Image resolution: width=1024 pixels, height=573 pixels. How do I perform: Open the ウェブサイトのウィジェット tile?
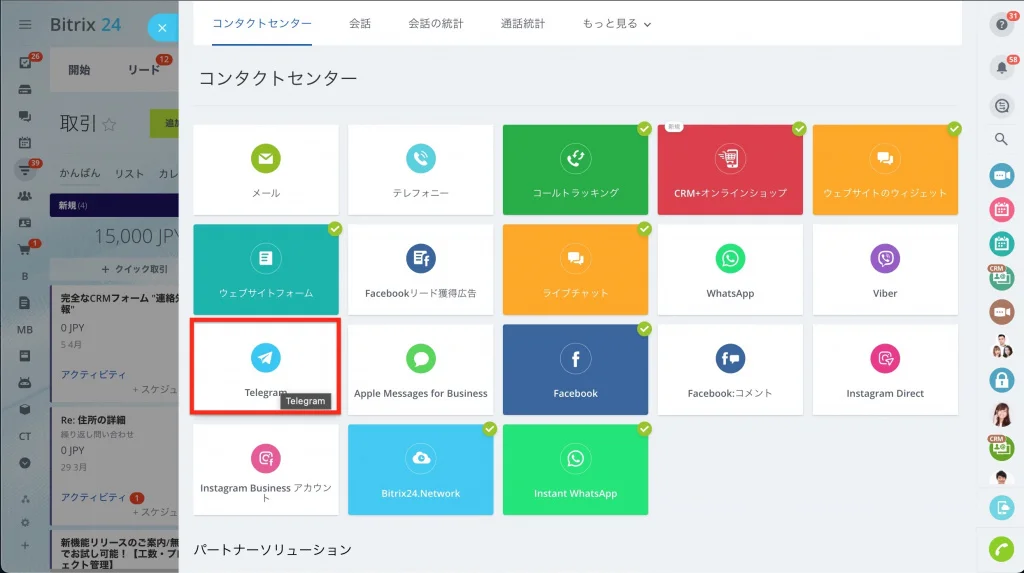click(x=885, y=170)
